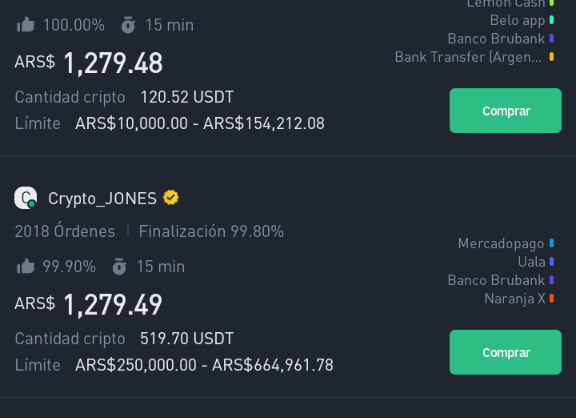Open the Crypto_JONES merchant profile name

pyautogui.click(x=102, y=199)
